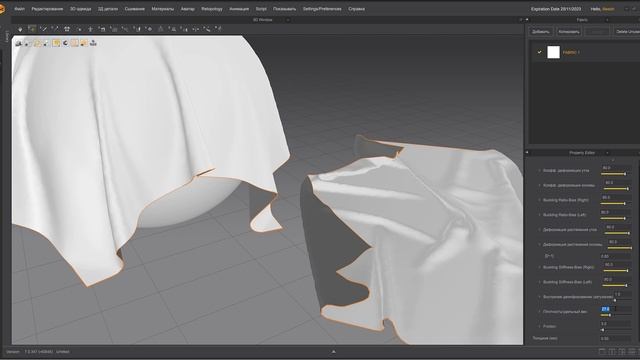Toggle the checkmark next to Fabric 1
640x360 pixels.
pyautogui.click(x=539, y=52)
